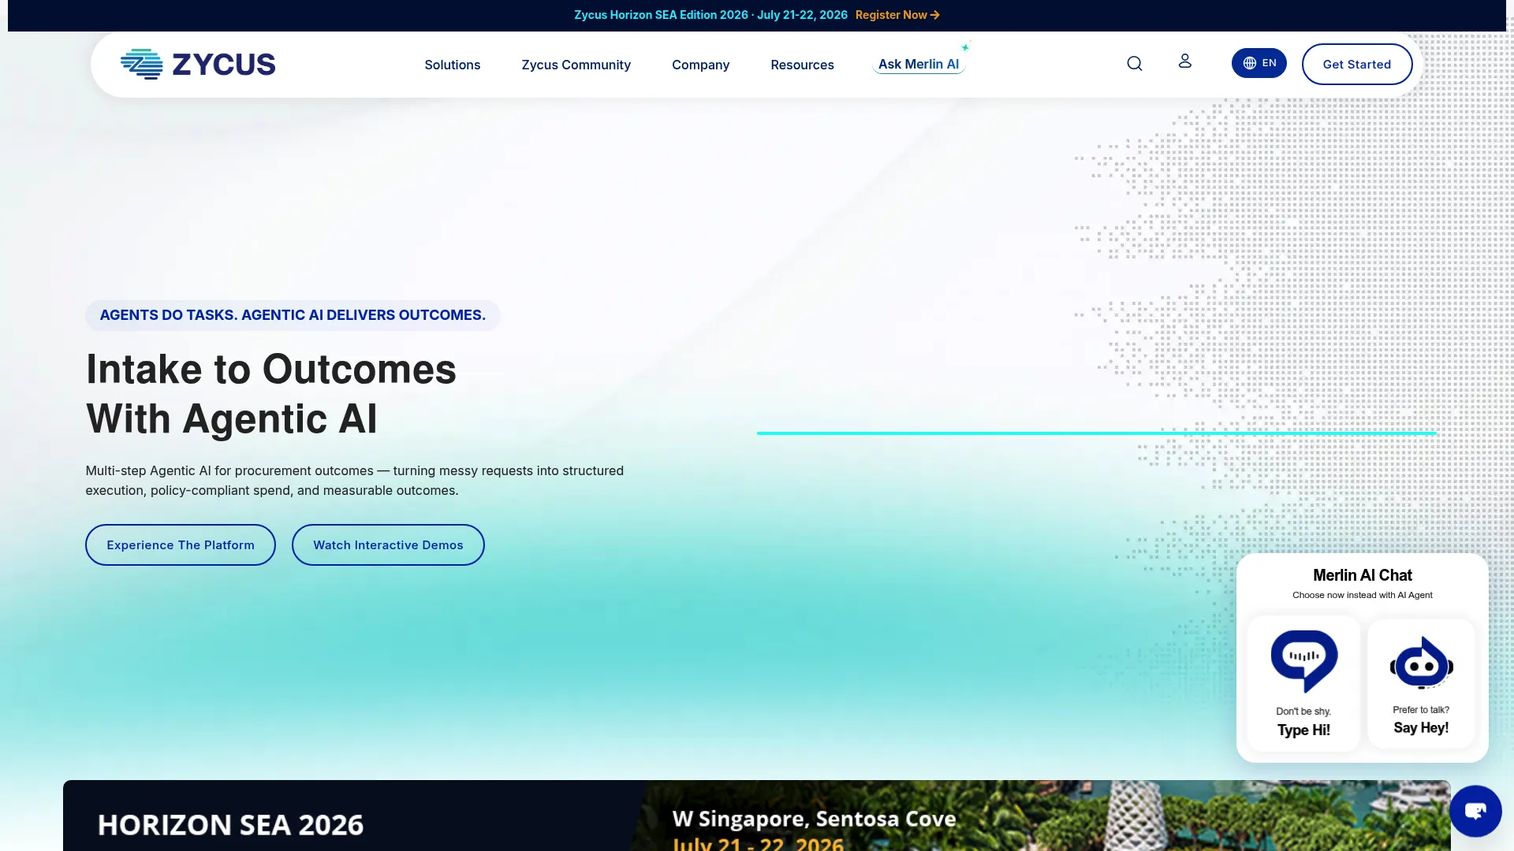This screenshot has width=1514, height=851.
Task: Click 'Choose now instead with AI Agent' text
Action: click(x=1362, y=595)
